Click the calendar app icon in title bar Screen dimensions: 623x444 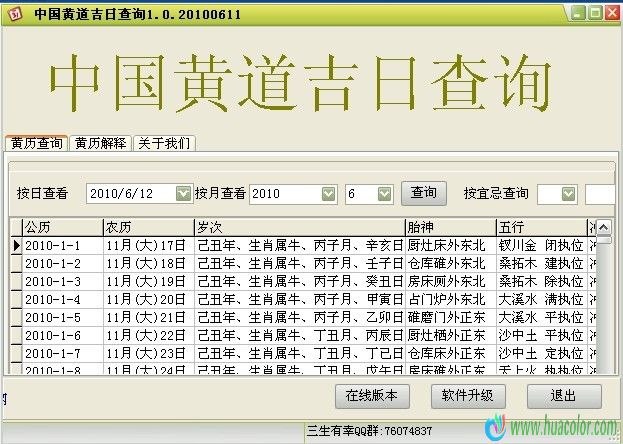(15, 14)
